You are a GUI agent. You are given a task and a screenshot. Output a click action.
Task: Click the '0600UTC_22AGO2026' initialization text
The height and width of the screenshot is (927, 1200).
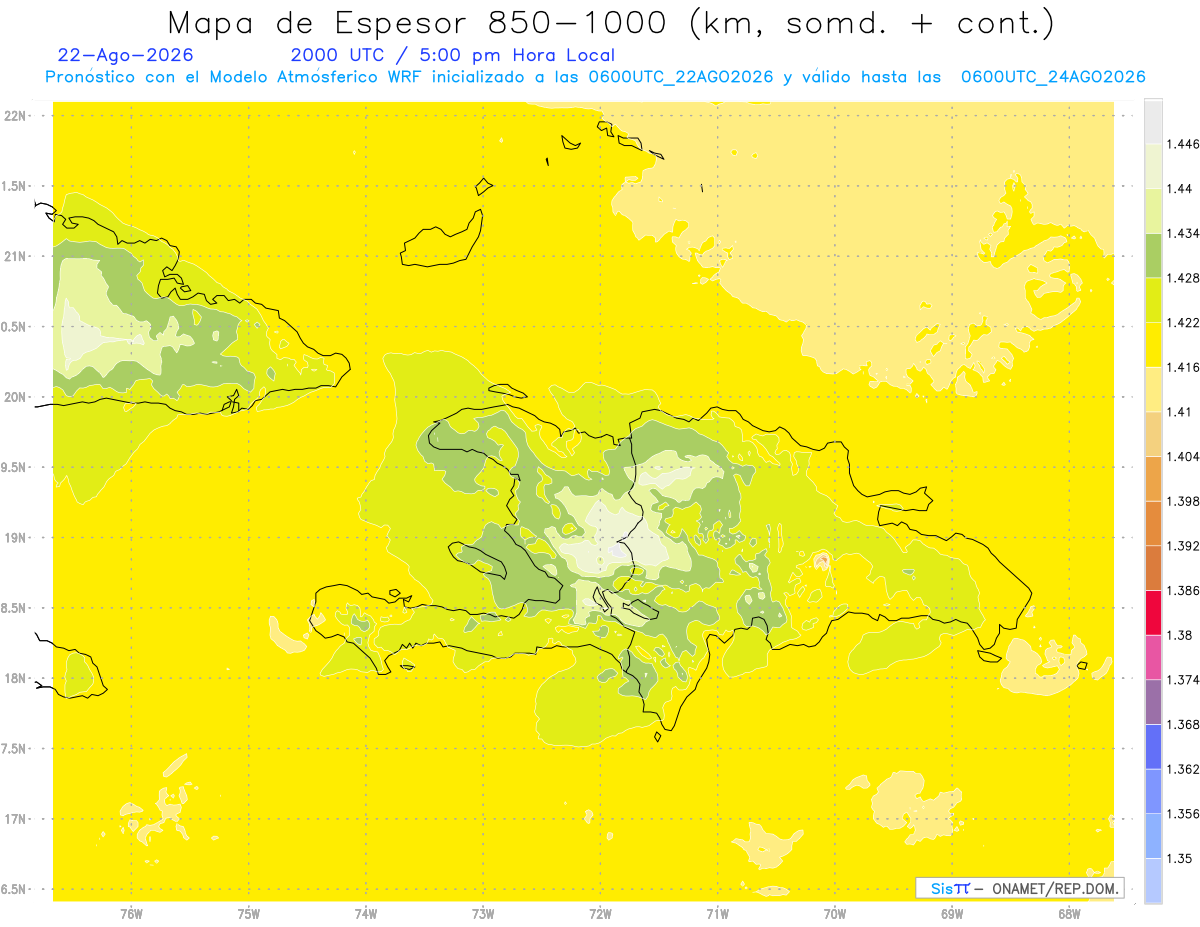pyautogui.click(x=681, y=77)
